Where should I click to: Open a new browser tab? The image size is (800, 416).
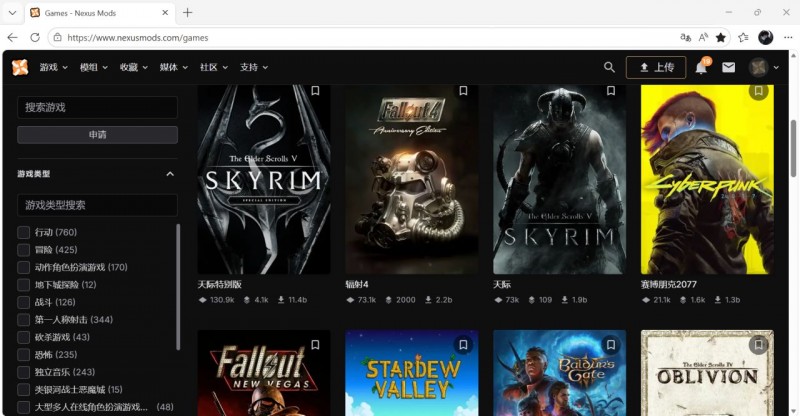coord(188,13)
